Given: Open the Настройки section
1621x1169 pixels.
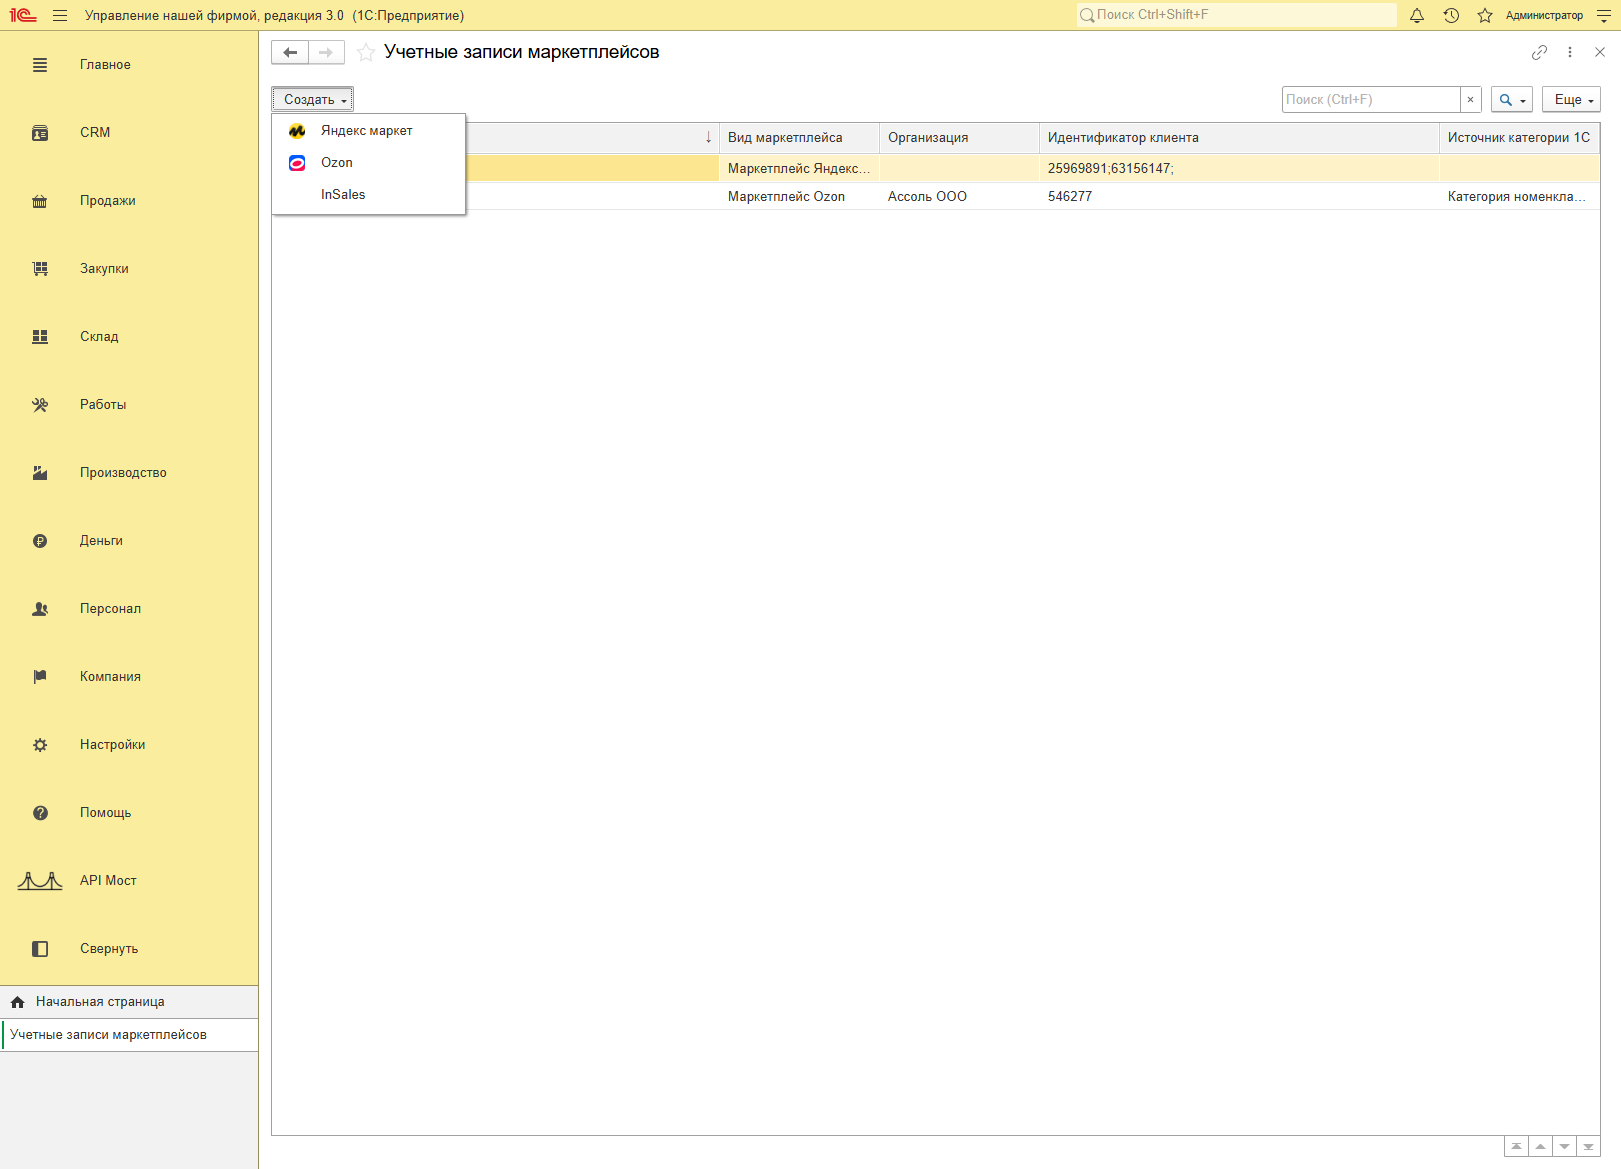Looking at the screenshot, I should 129,745.
